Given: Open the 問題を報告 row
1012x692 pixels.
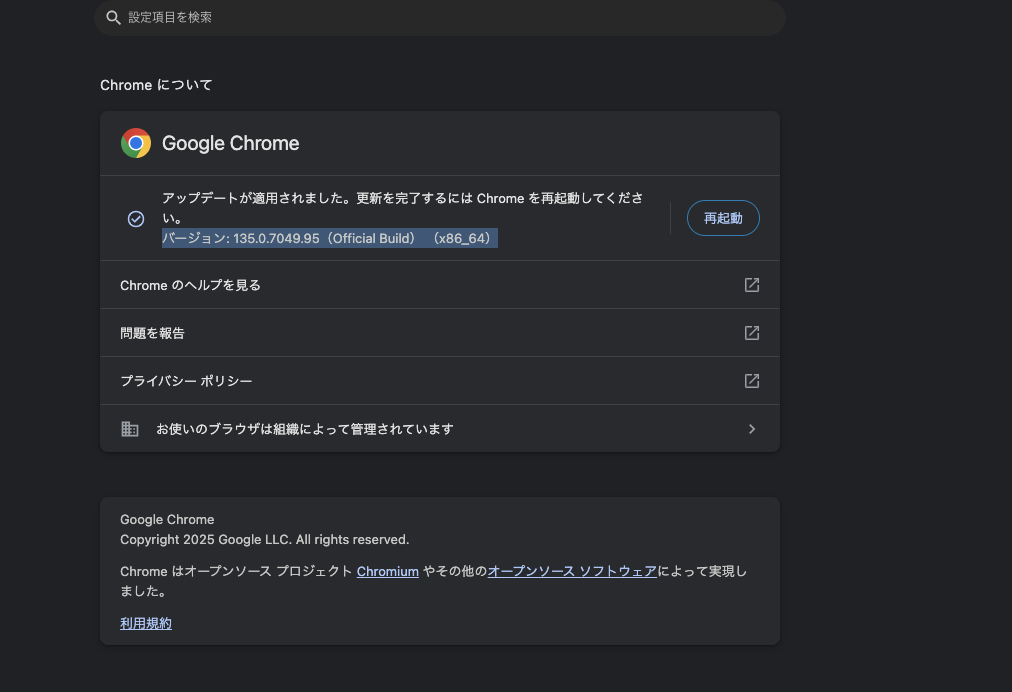Looking at the screenshot, I should click(x=440, y=332).
